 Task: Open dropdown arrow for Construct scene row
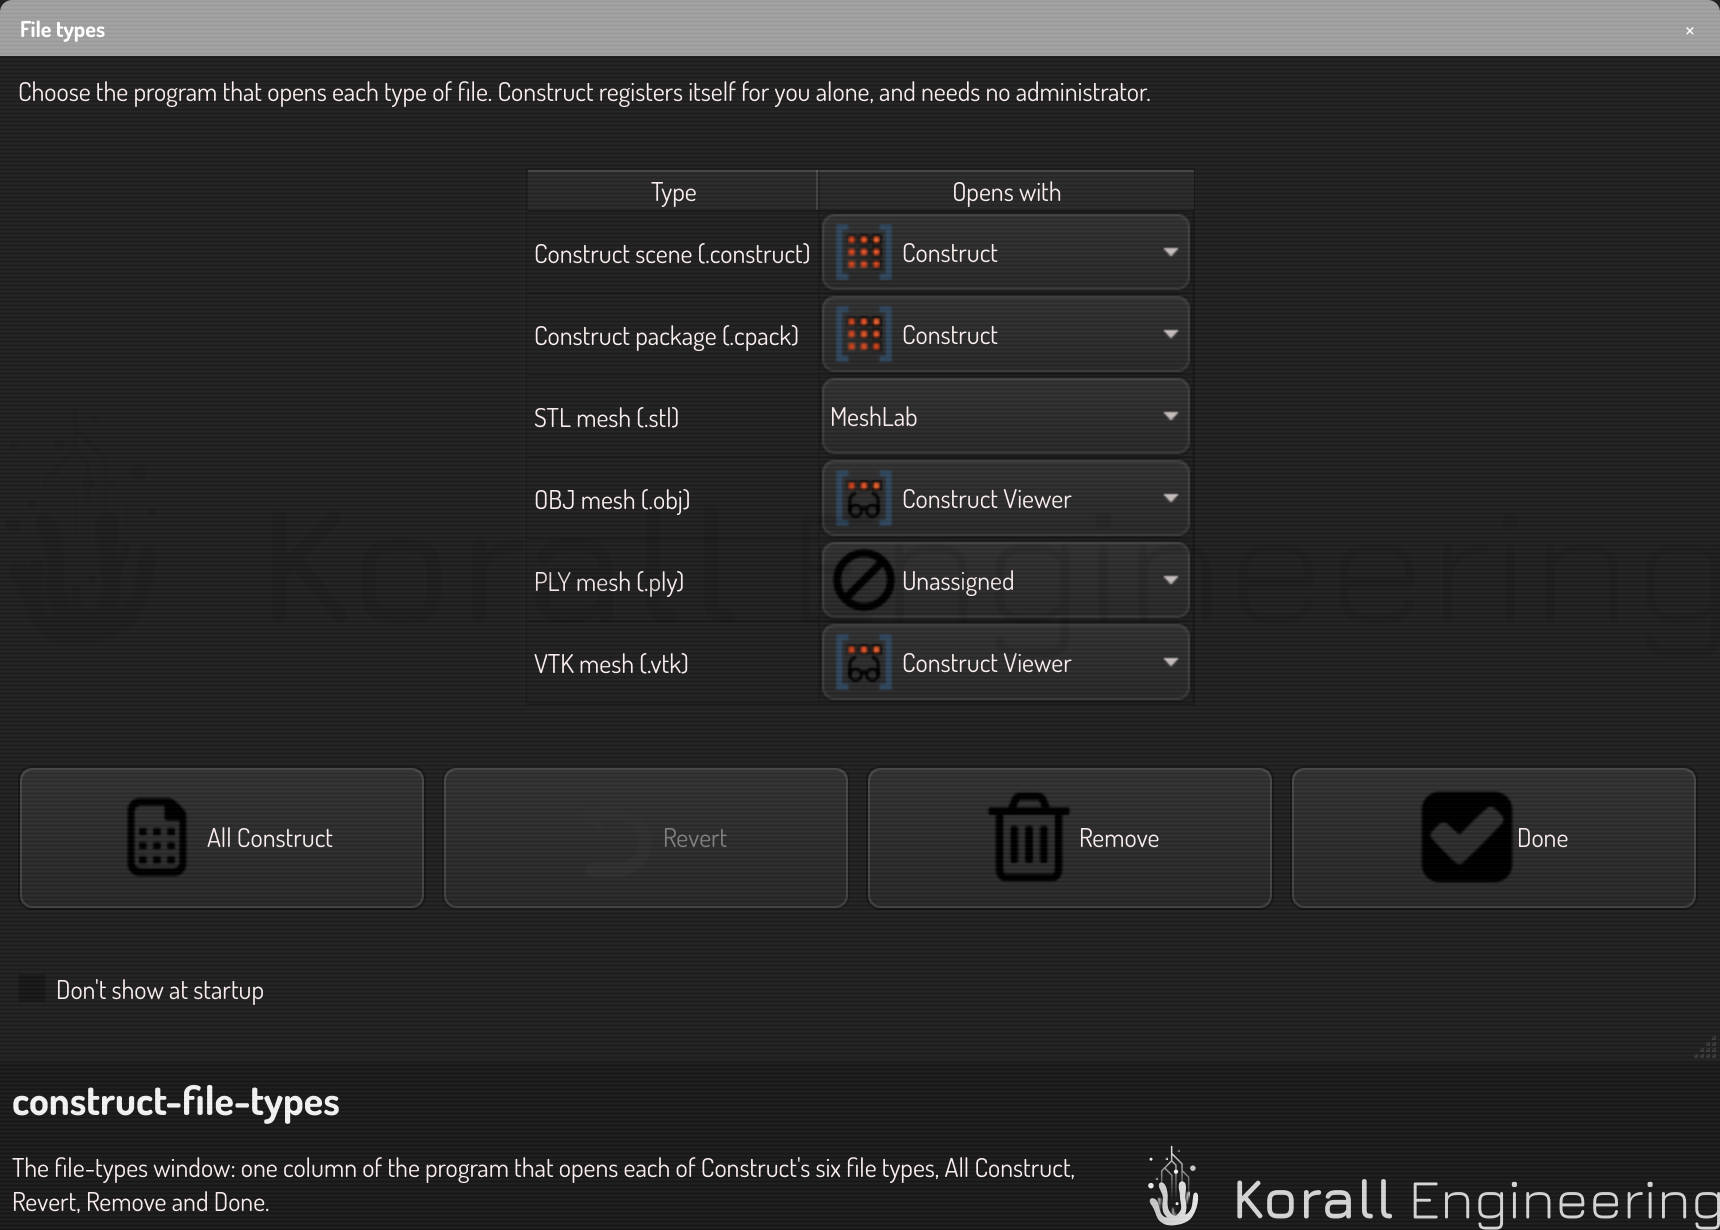pyautogui.click(x=1170, y=252)
